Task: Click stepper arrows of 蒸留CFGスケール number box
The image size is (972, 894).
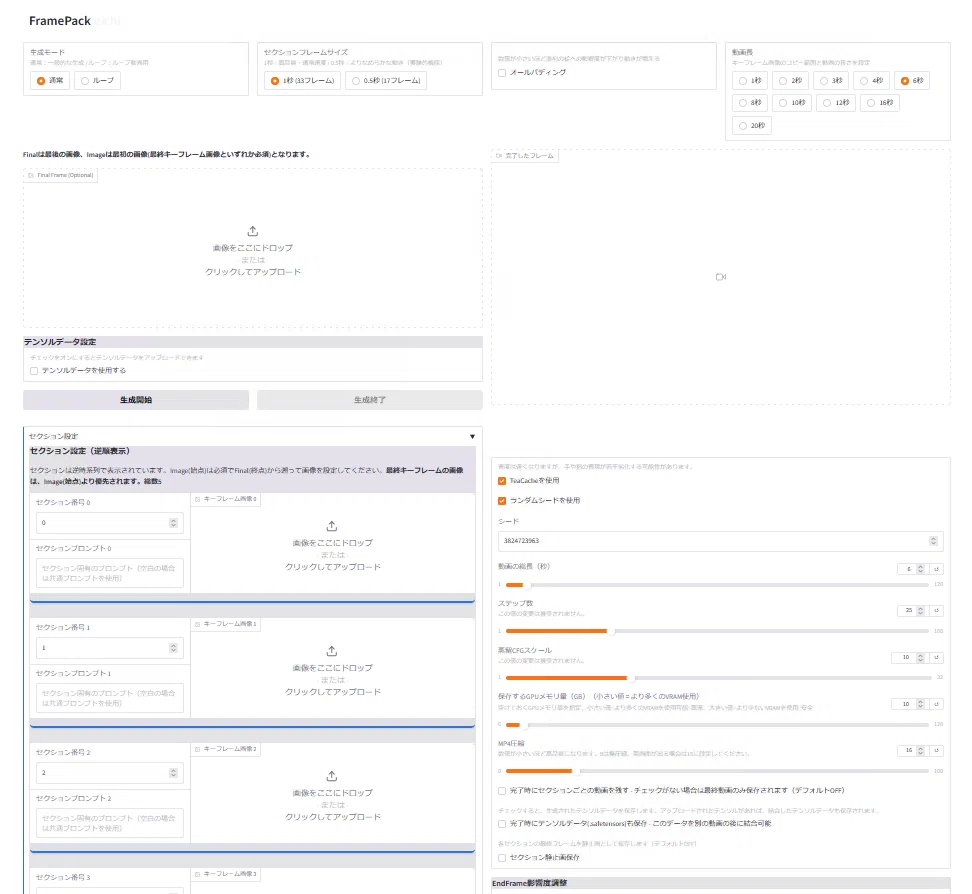Action: [x=921, y=657]
